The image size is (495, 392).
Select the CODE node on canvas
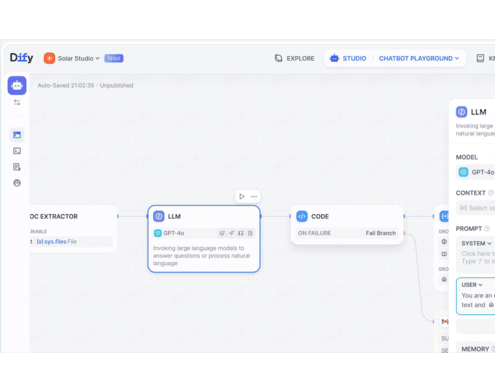tap(347, 225)
